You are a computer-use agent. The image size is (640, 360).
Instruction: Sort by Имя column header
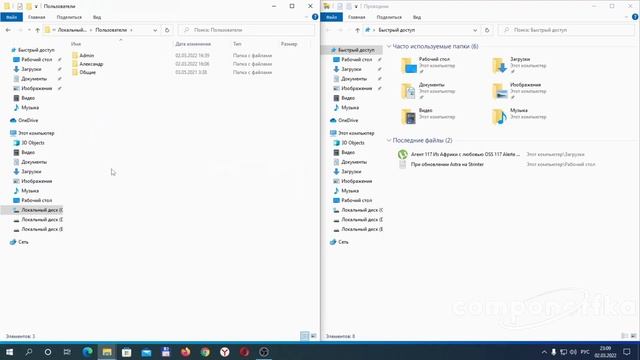click(76, 44)
